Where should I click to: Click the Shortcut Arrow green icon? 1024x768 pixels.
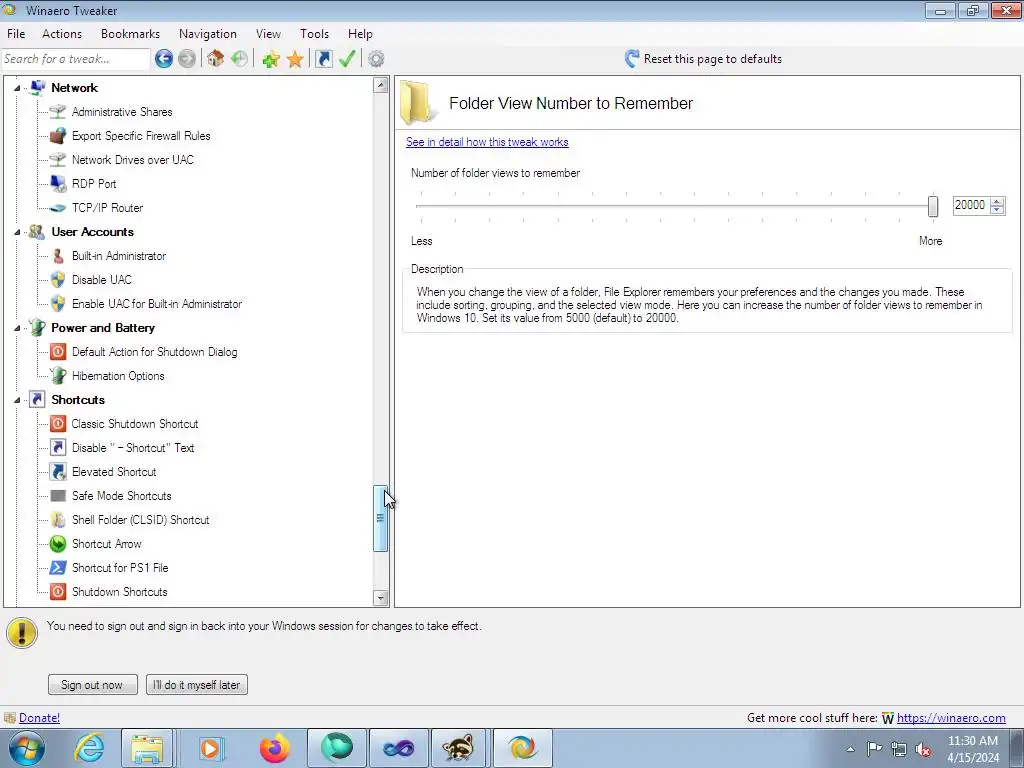coord(58,543)
